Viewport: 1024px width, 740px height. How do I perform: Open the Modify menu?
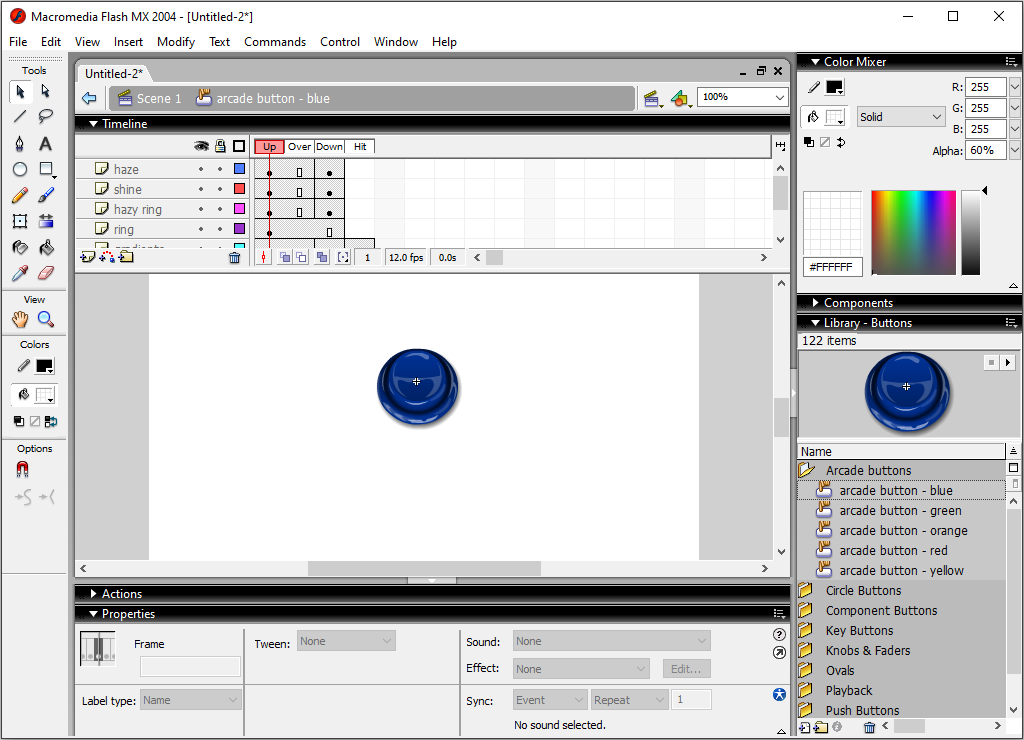[176, 41]
